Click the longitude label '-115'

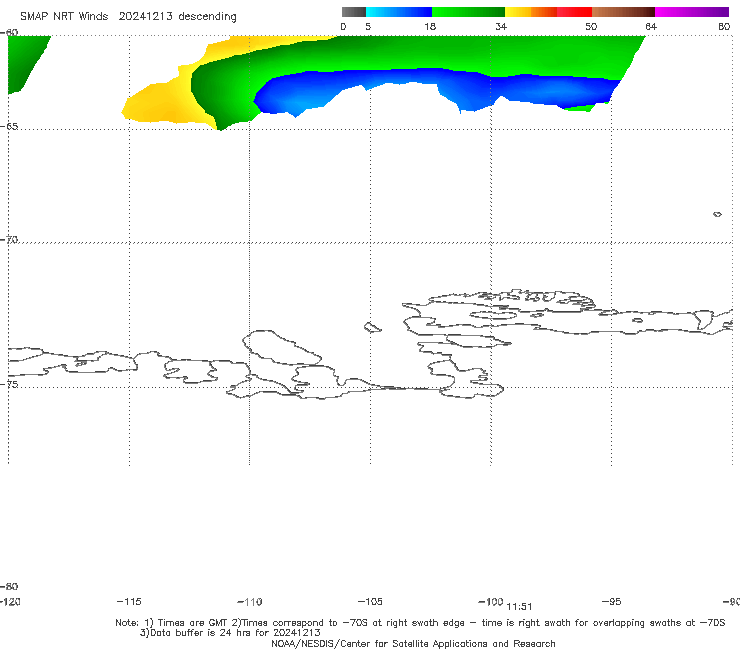click(x=129, y=601)
